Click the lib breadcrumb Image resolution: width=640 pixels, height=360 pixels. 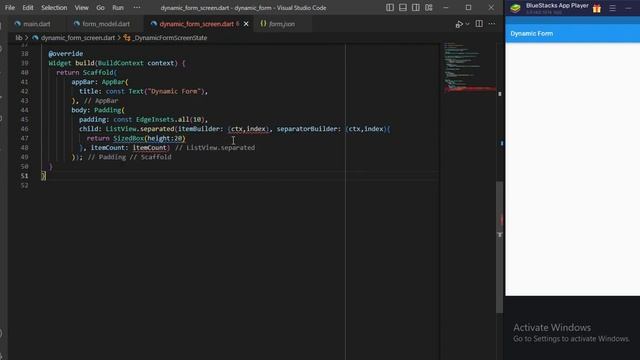pos(19,38)
